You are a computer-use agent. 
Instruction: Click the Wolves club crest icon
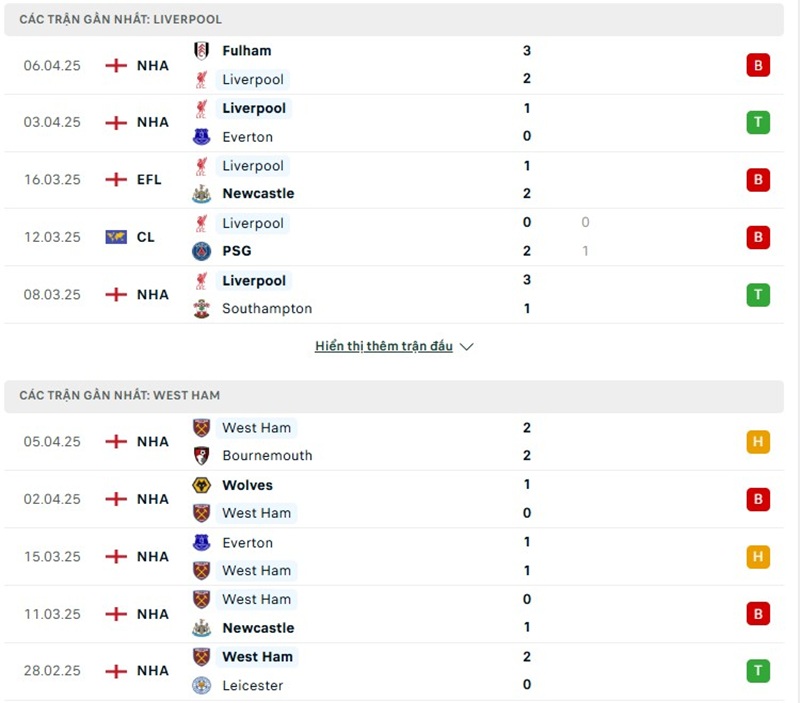(202, 485)
